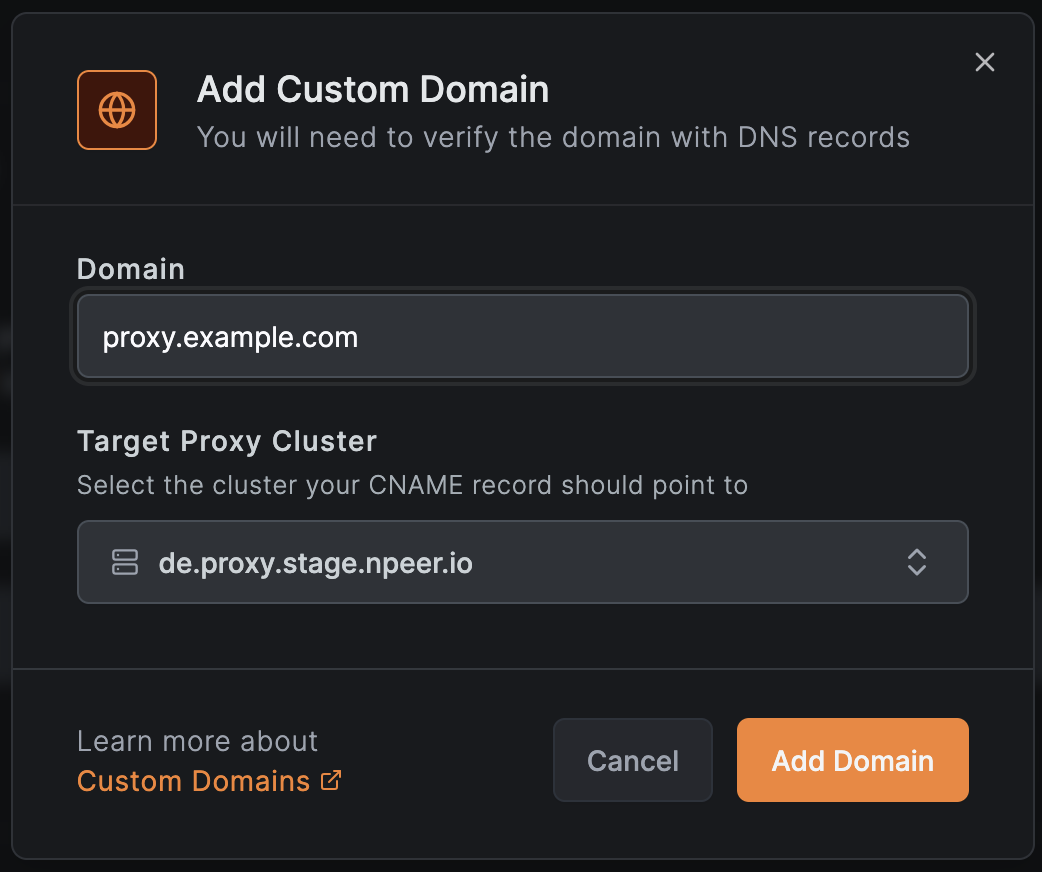This screenshot has width=1042, height=872.
Task: Click the Cancel button
Action: pyautogui.click(x=632, y=760)
